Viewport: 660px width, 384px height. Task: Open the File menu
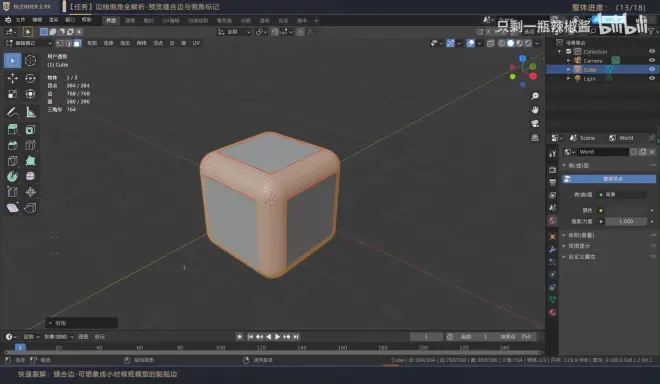coord(20,20)
